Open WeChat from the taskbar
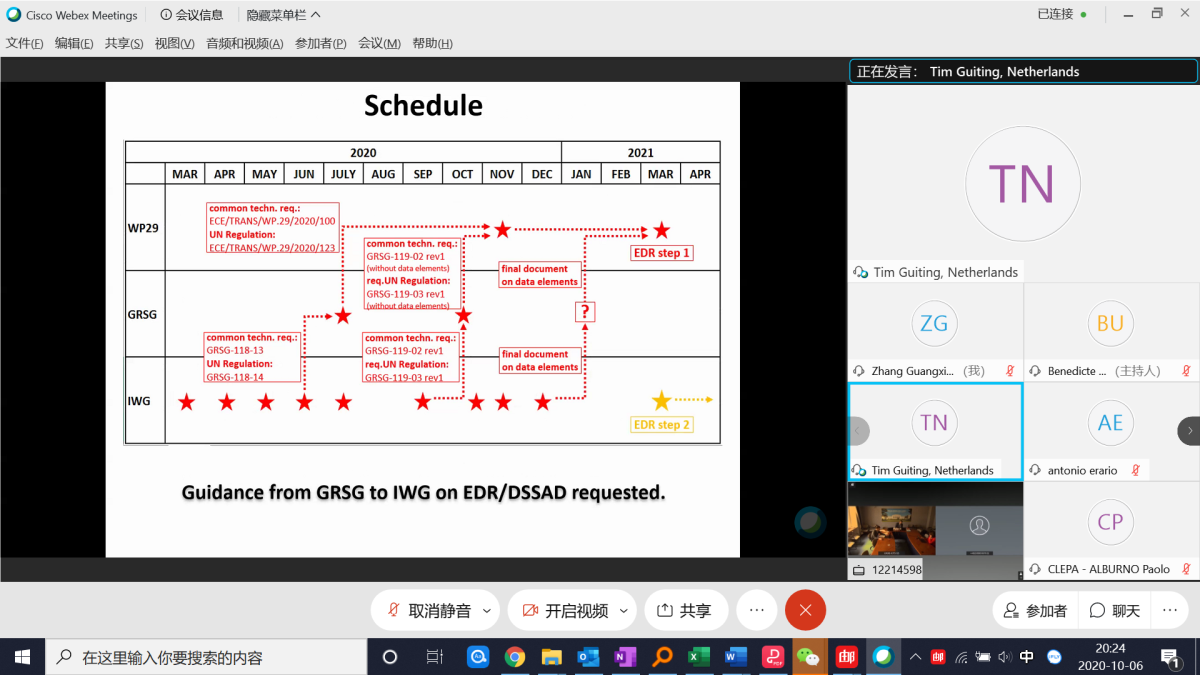Viewport: 1200px width, 675px height. [808, 657]
